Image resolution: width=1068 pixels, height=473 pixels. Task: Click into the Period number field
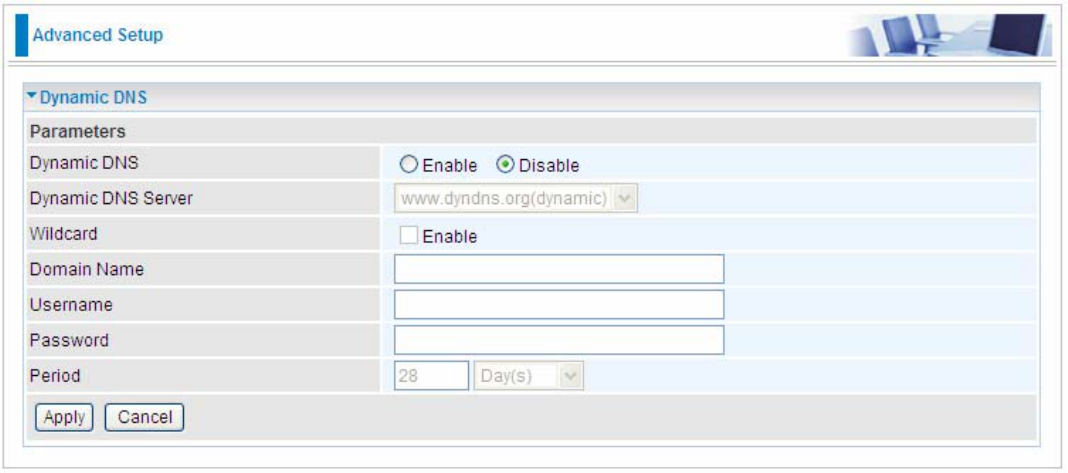tap(431, 376)
